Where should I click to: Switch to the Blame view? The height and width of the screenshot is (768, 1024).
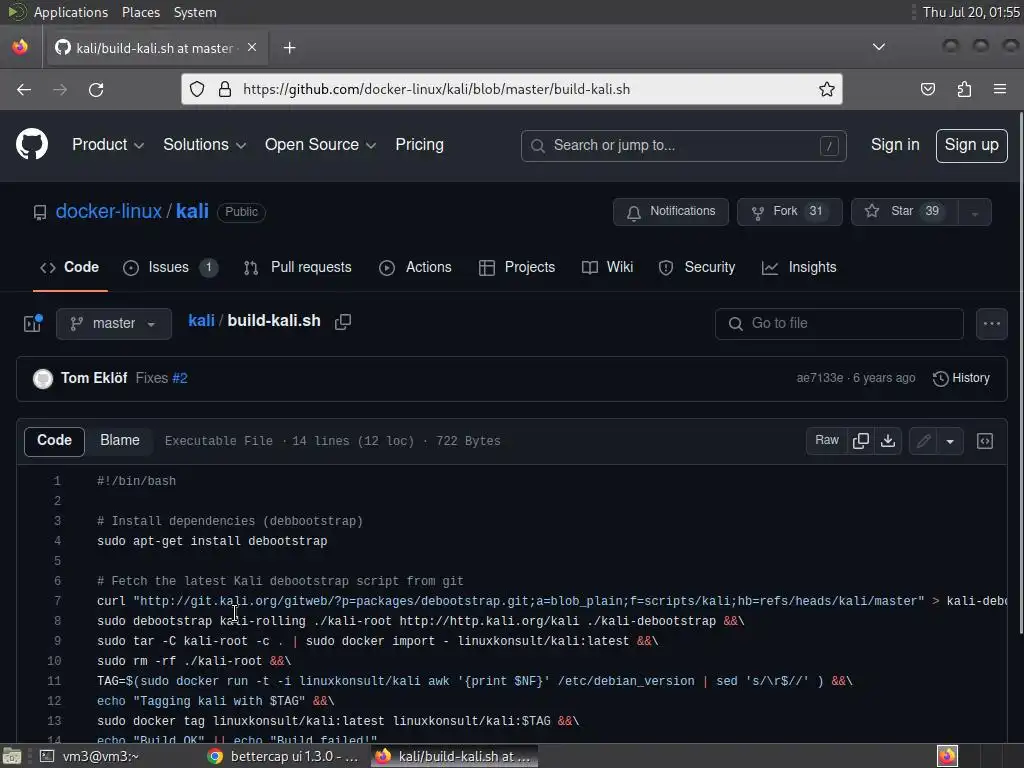click(120, 441)
